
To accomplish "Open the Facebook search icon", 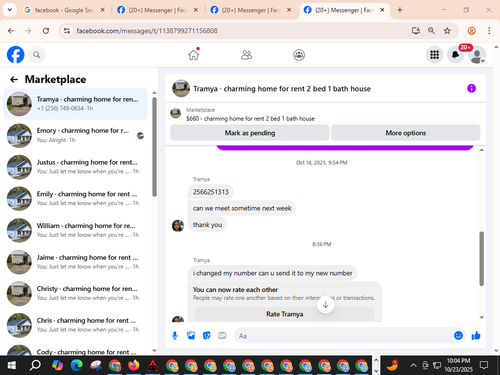I will 37,55.
